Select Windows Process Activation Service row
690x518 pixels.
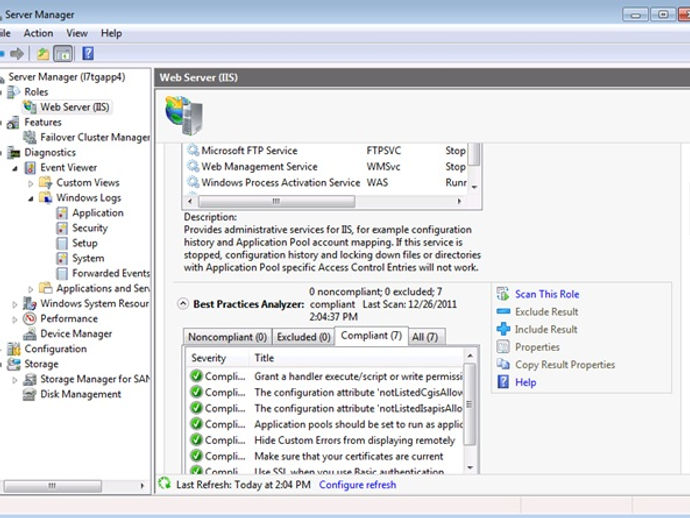tap(327, 182)
